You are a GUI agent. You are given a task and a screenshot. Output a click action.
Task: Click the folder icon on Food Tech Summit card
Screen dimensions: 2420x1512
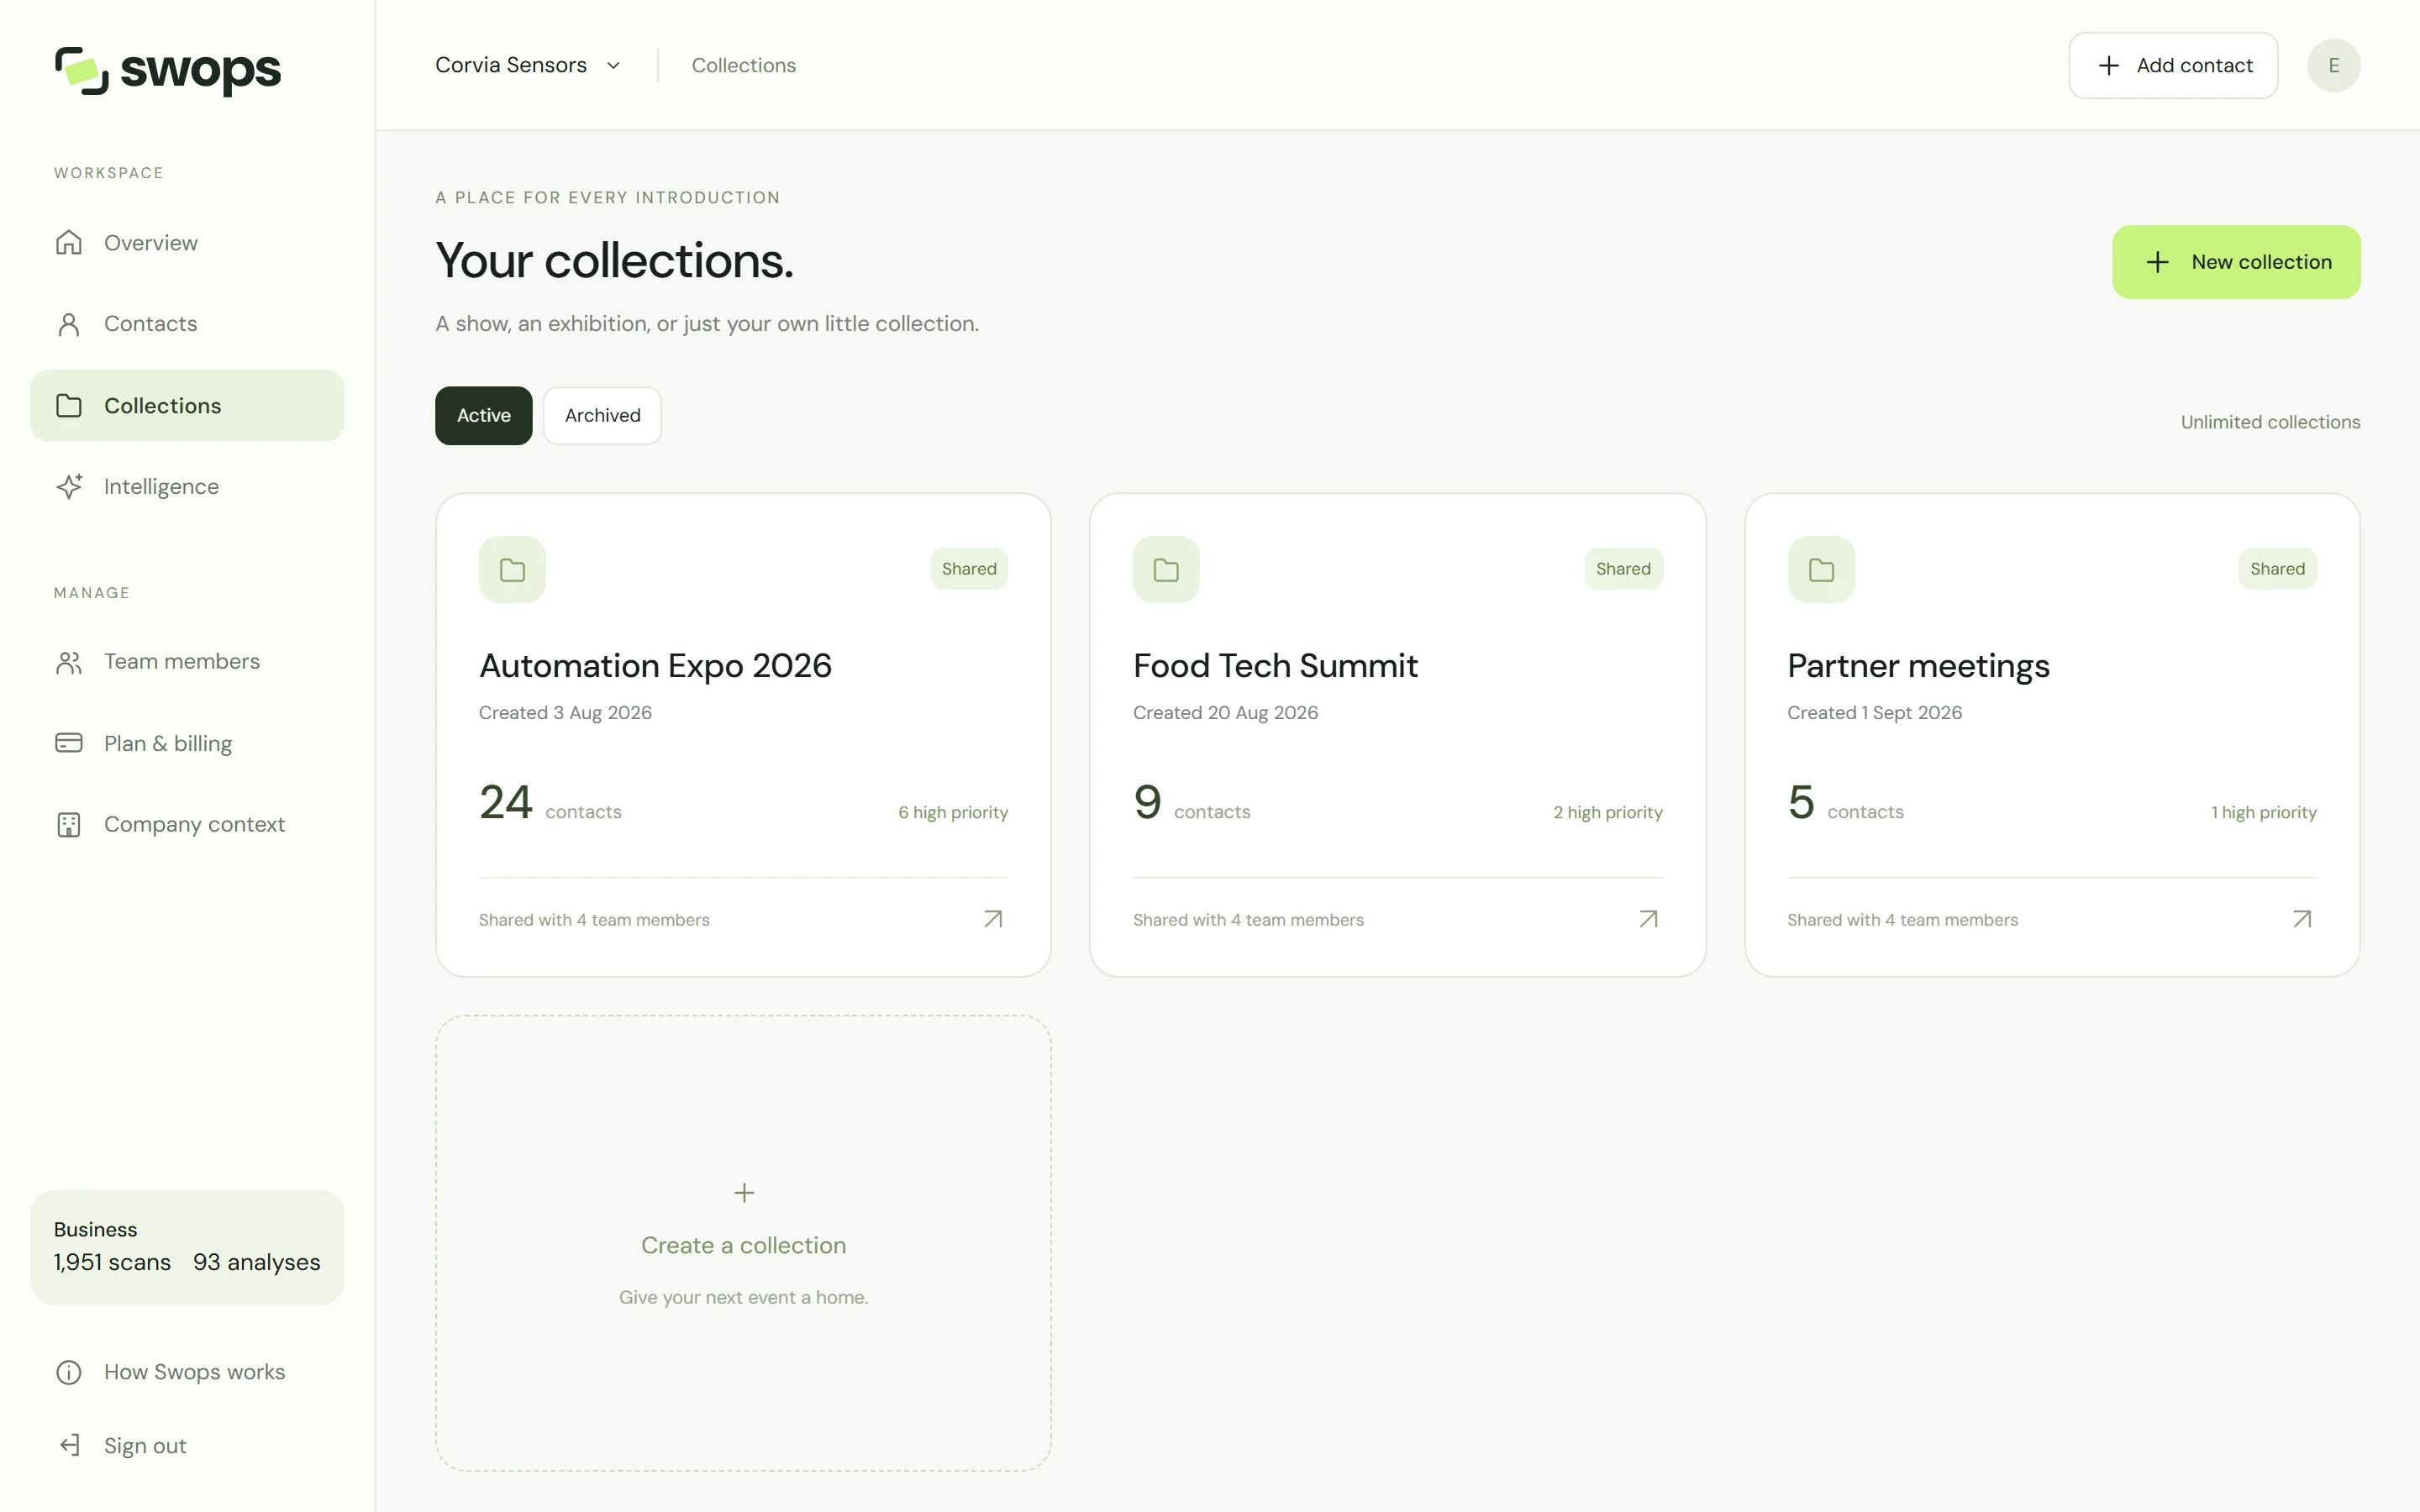point(1166,570)
